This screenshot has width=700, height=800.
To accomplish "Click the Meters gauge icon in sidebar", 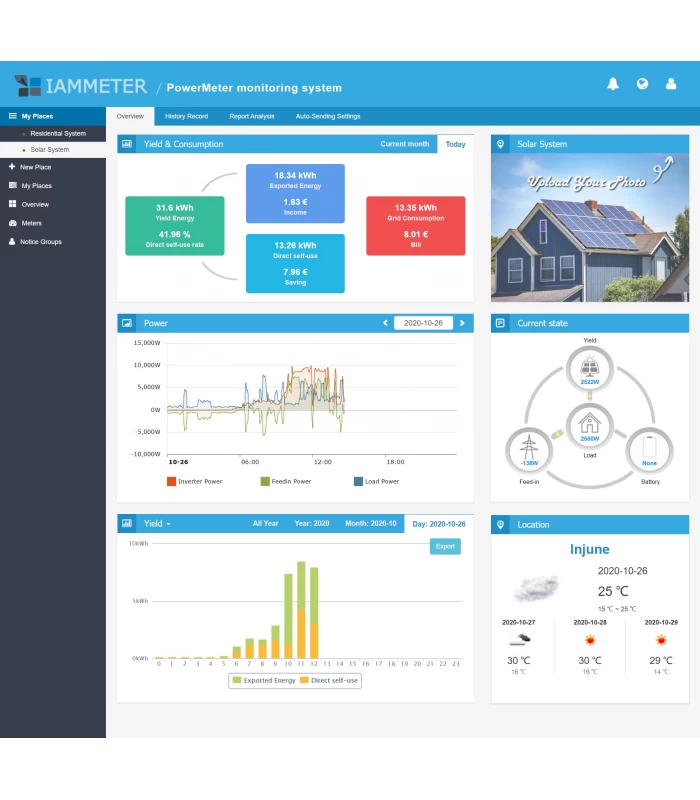I will 13,223.
